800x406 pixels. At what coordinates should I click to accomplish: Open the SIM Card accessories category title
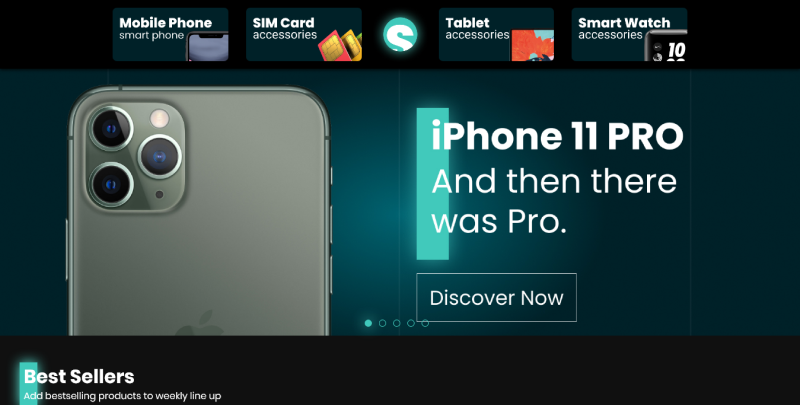coord(285,29)
